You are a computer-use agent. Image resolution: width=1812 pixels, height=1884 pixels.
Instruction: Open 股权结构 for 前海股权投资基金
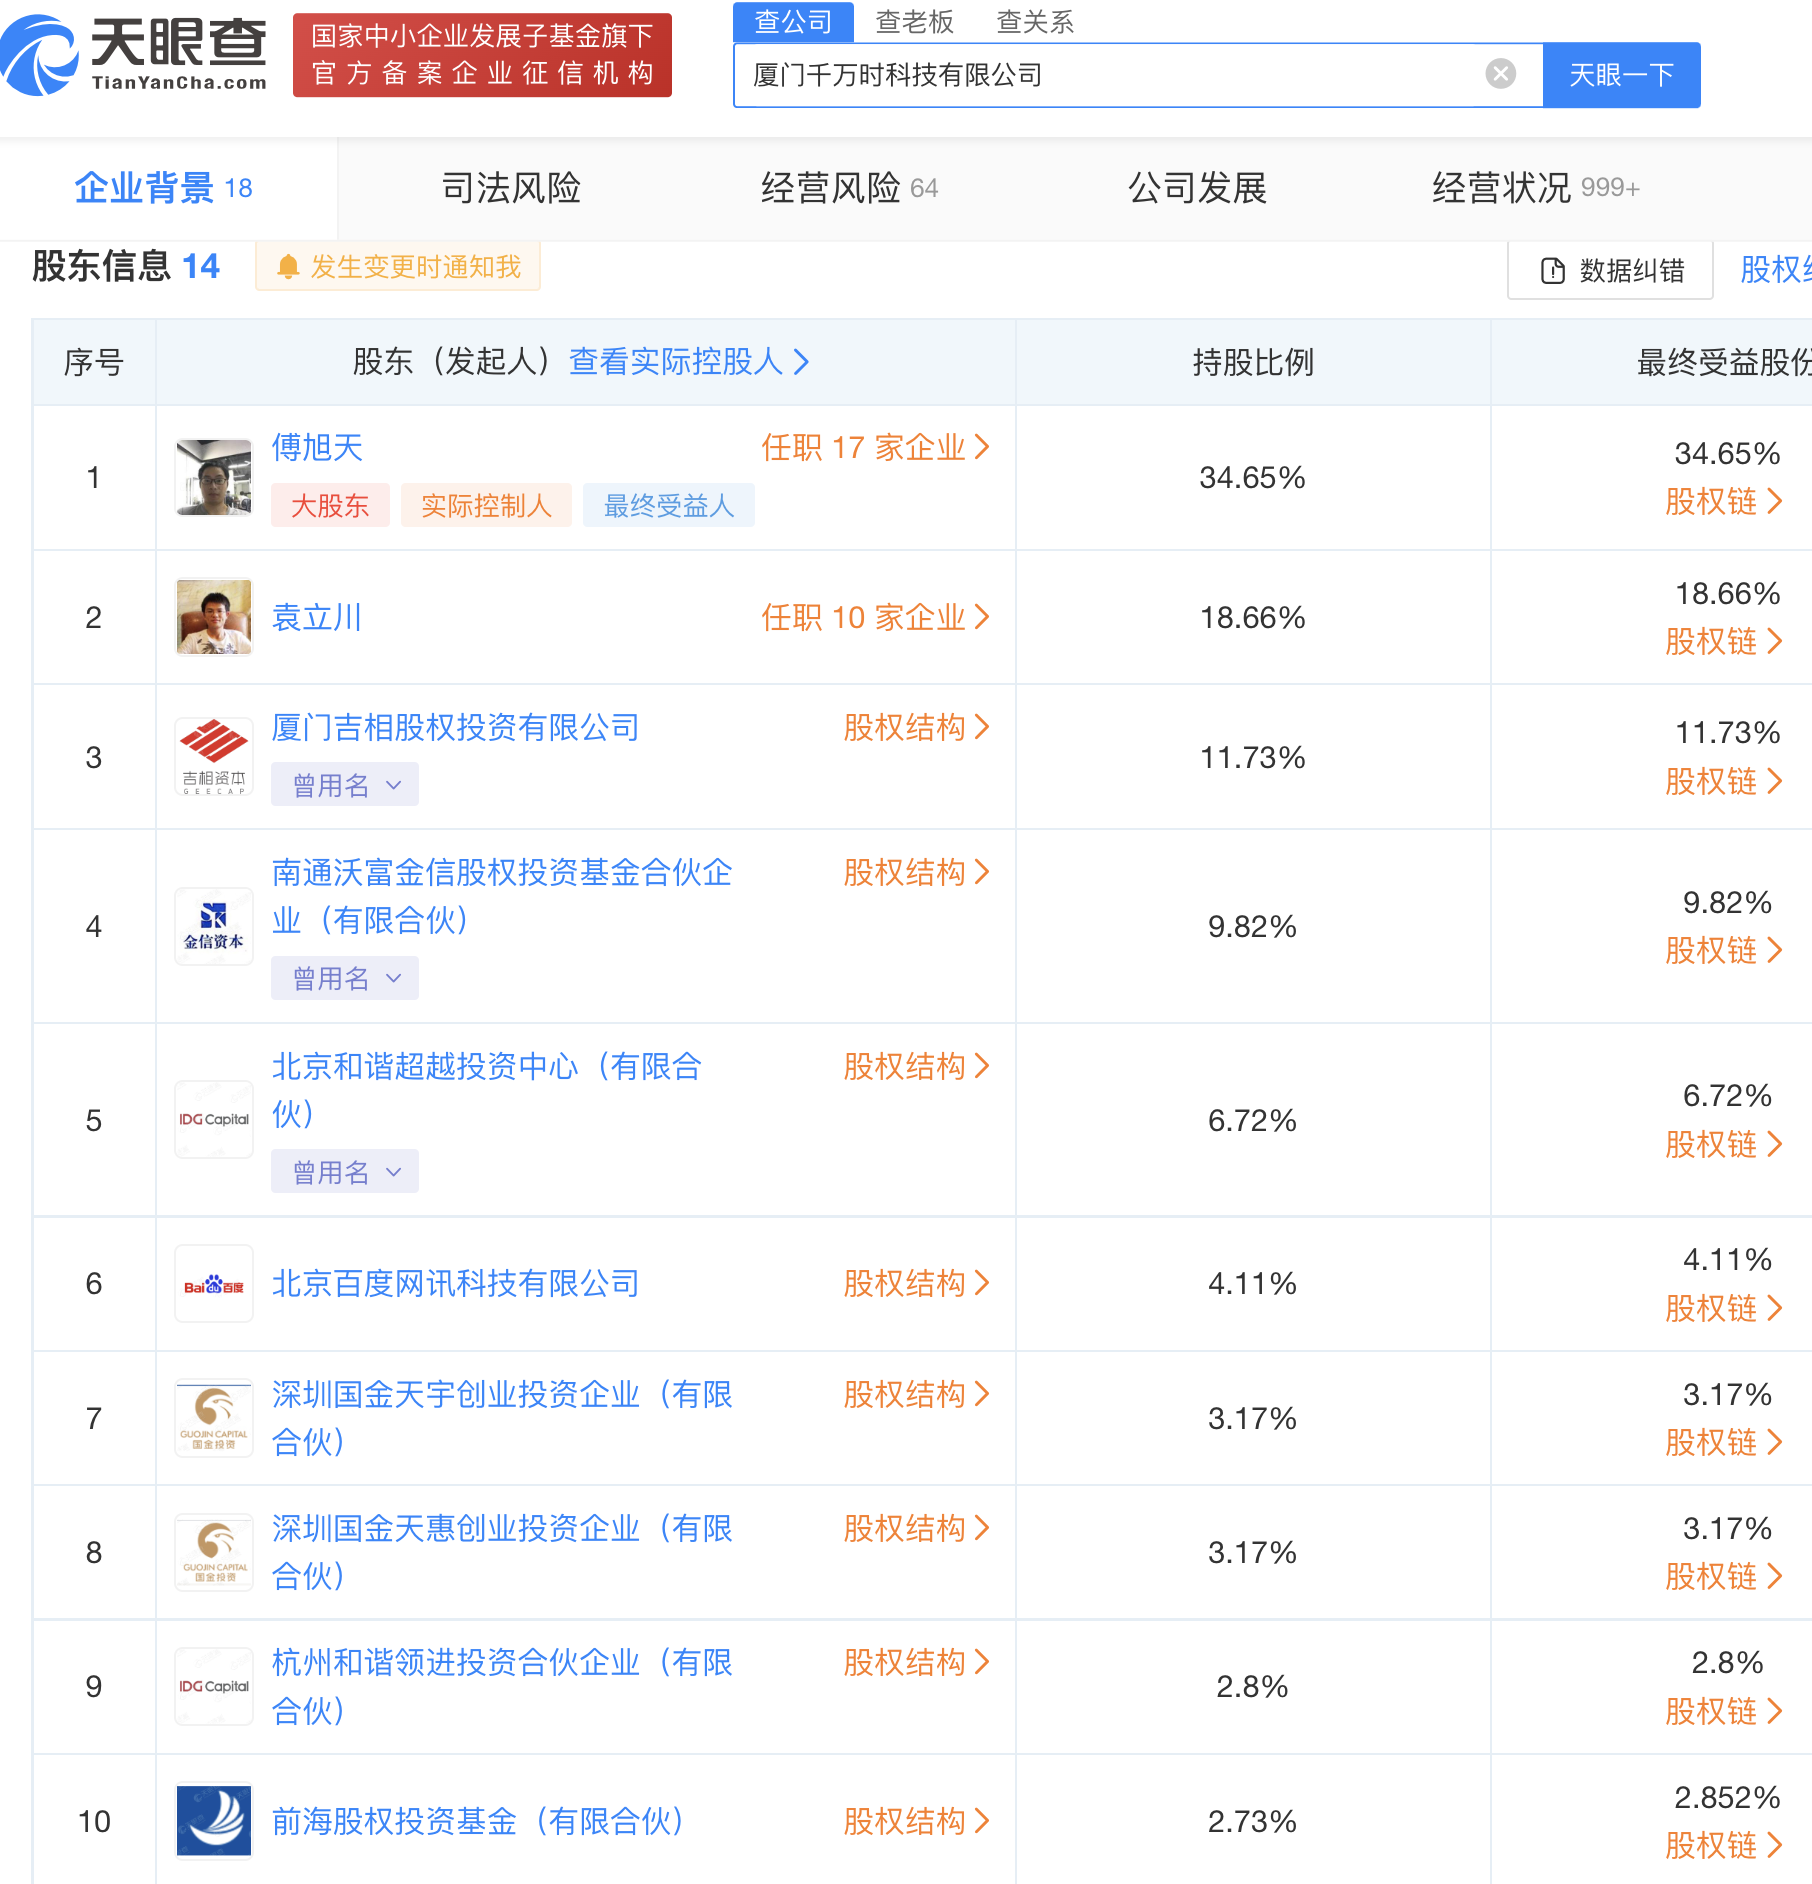click(917, 1821)
